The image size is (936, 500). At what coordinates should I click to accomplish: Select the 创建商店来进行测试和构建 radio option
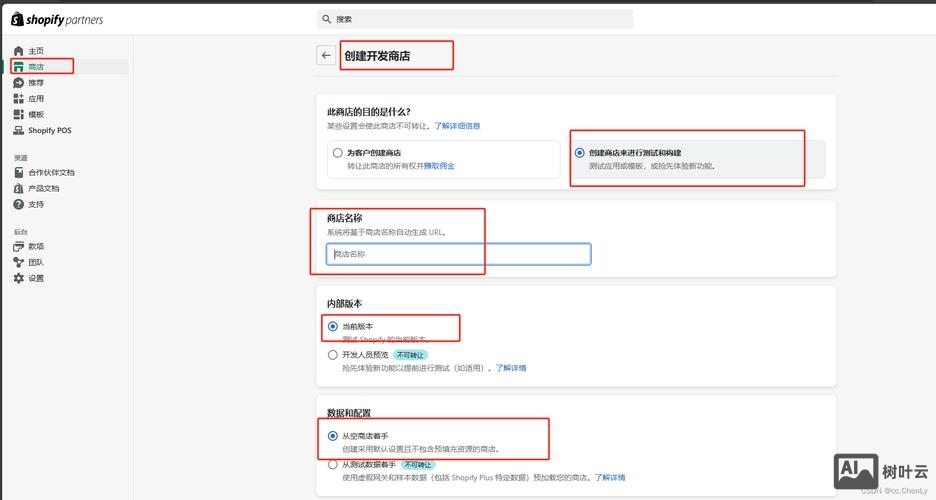click(580, 153)
